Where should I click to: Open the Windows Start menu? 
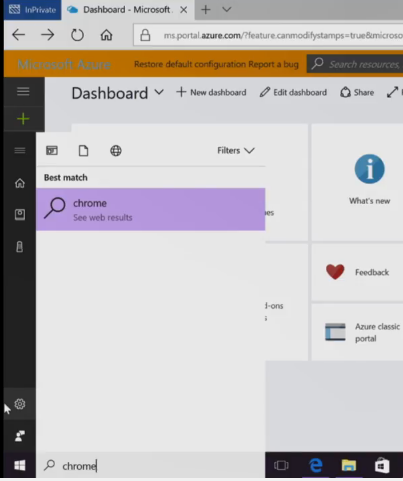pyautogui.click(x=20, y=465)
